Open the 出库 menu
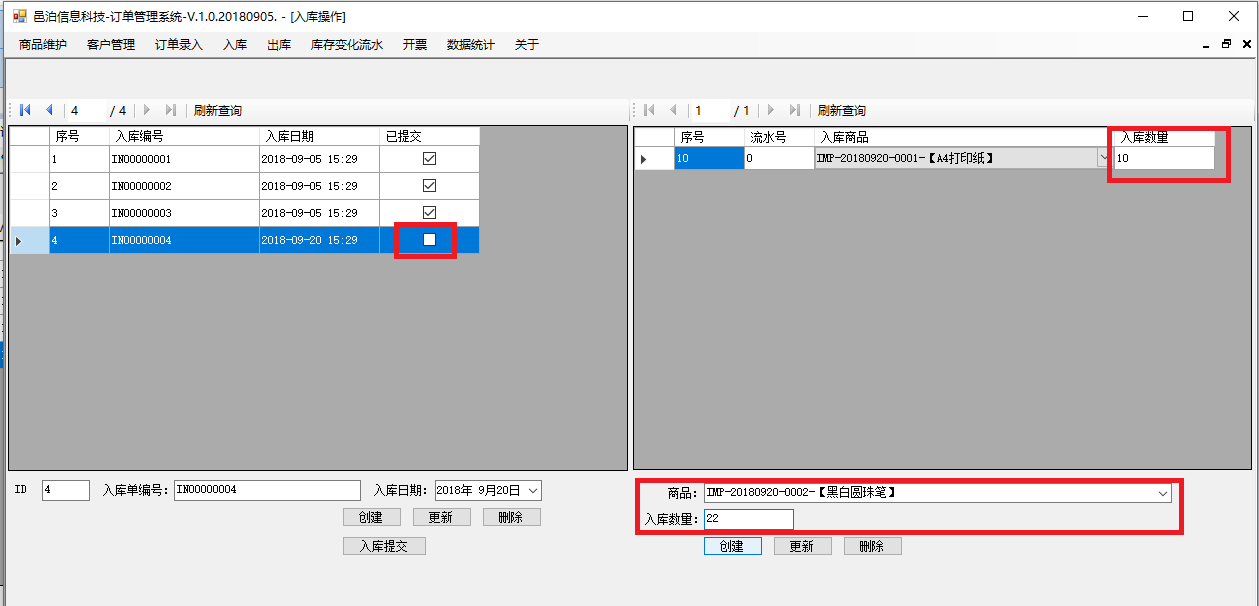1259x606 pixels. point(279,44)
